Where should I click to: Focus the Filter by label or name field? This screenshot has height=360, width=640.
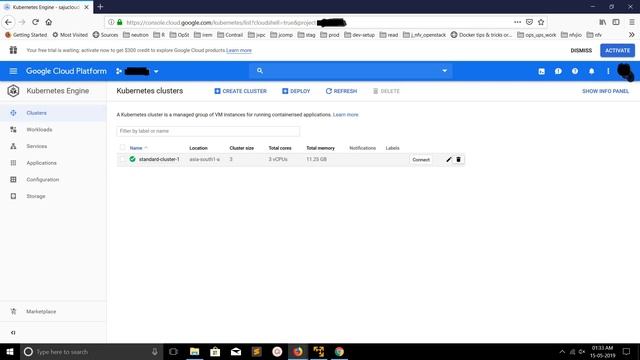[x=208, y=131]
